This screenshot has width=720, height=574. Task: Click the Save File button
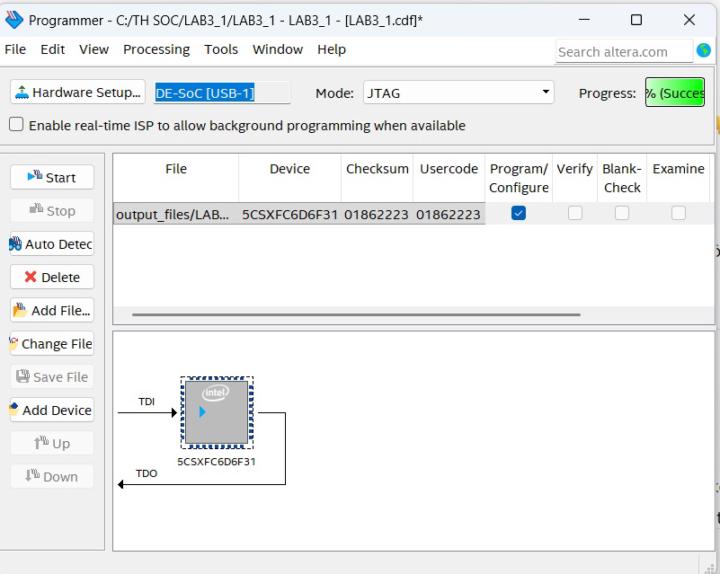pyautogui.click(x=52, y=377)
